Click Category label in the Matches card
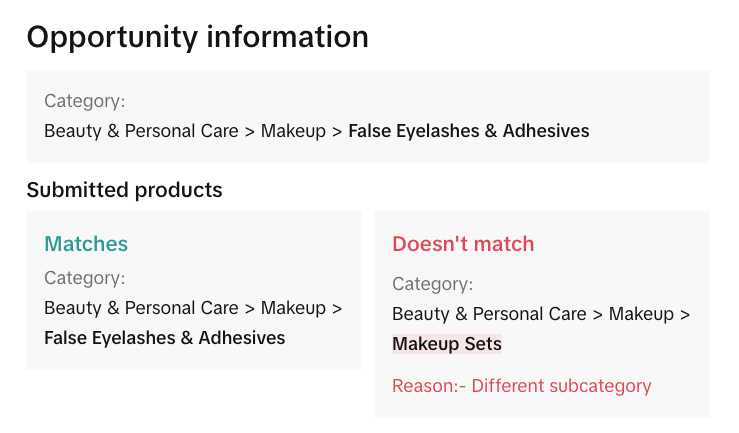This screenshot has height=433, width=739. (85, 278)
